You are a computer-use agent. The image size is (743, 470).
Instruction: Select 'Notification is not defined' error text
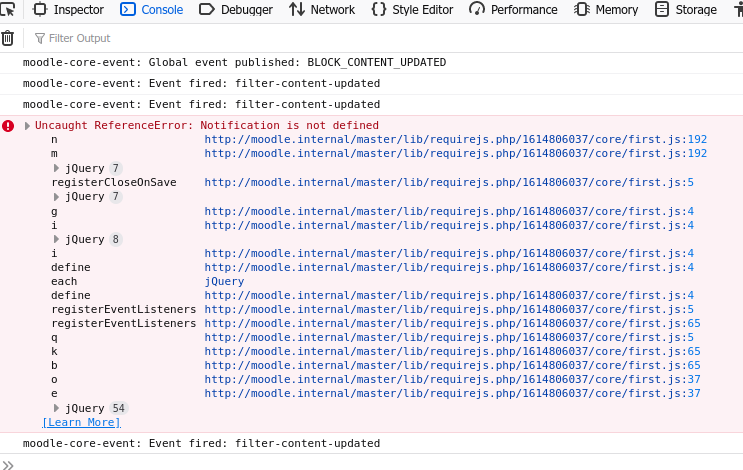290,126
